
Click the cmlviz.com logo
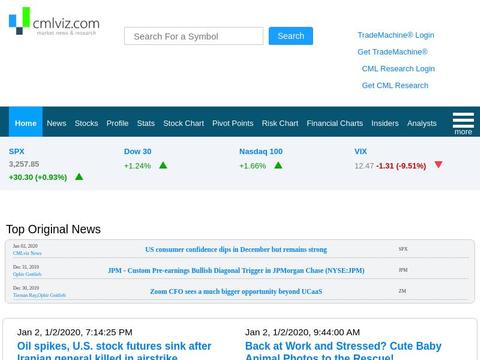[x=54, y=21]
